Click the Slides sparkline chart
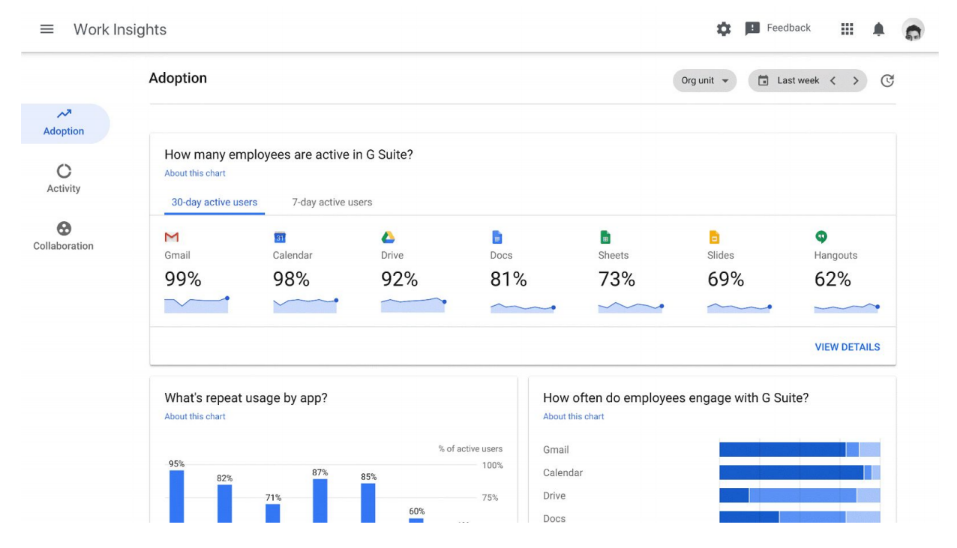 pos(740,308)
